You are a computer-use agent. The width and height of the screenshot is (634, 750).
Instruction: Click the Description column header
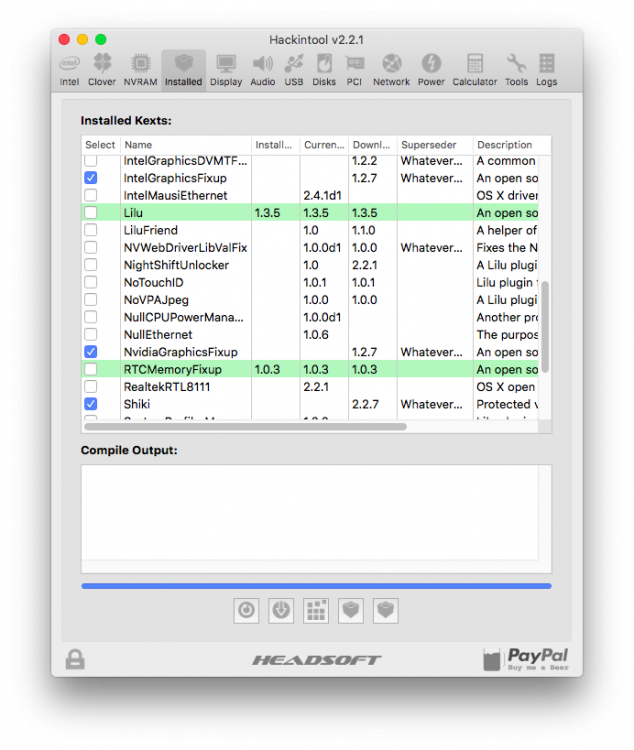click(x=512, y=145)
